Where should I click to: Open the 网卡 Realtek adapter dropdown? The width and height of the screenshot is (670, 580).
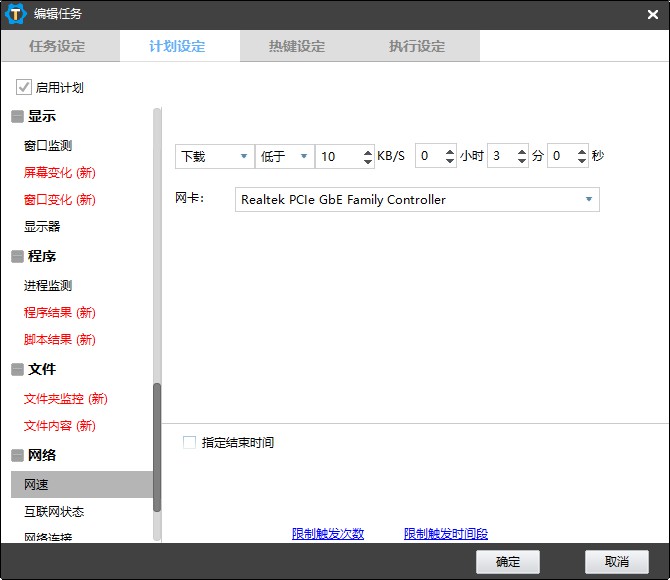[417, 200]
